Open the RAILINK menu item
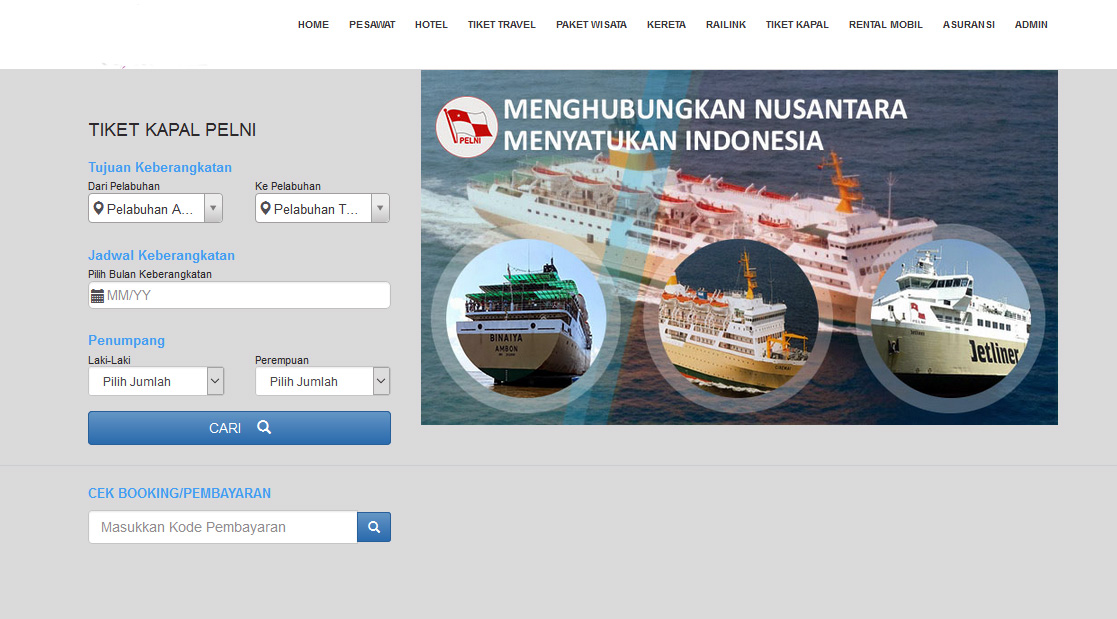 pyautogui.click(x=726, y=24)
